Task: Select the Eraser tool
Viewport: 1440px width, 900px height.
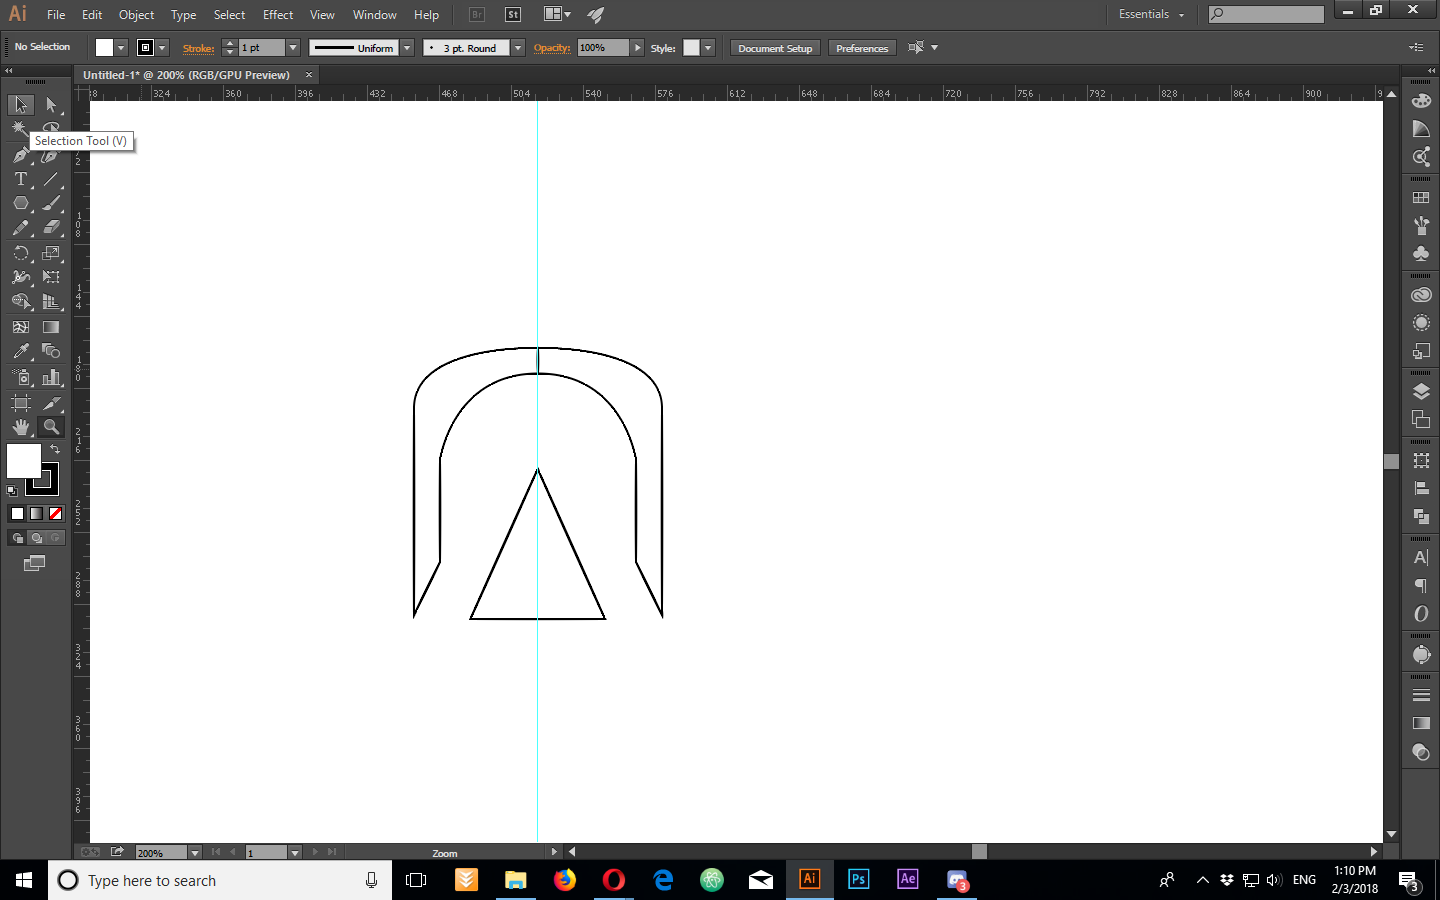Action: click(51, 228)
